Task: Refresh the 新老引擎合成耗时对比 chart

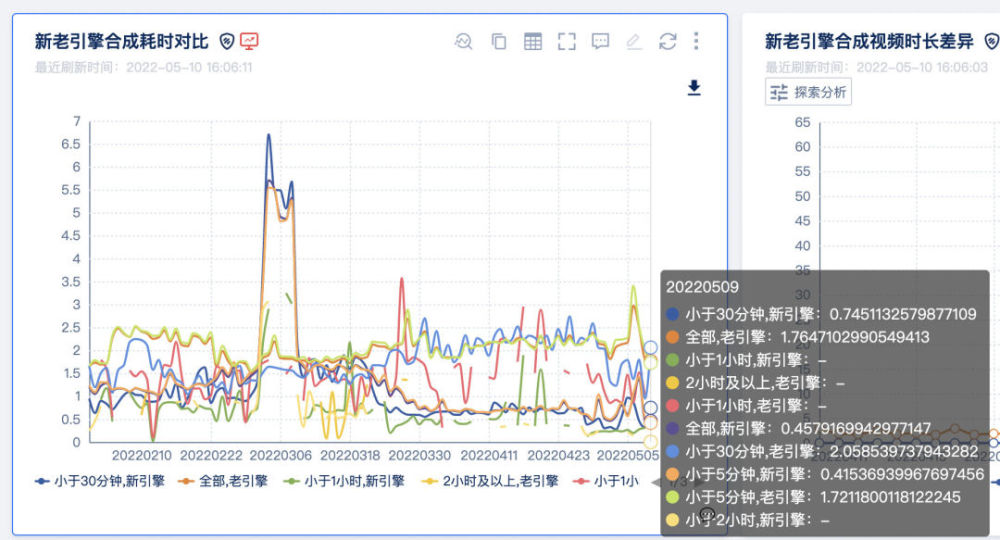Action: pyautogui.click(x=668, y=42)
